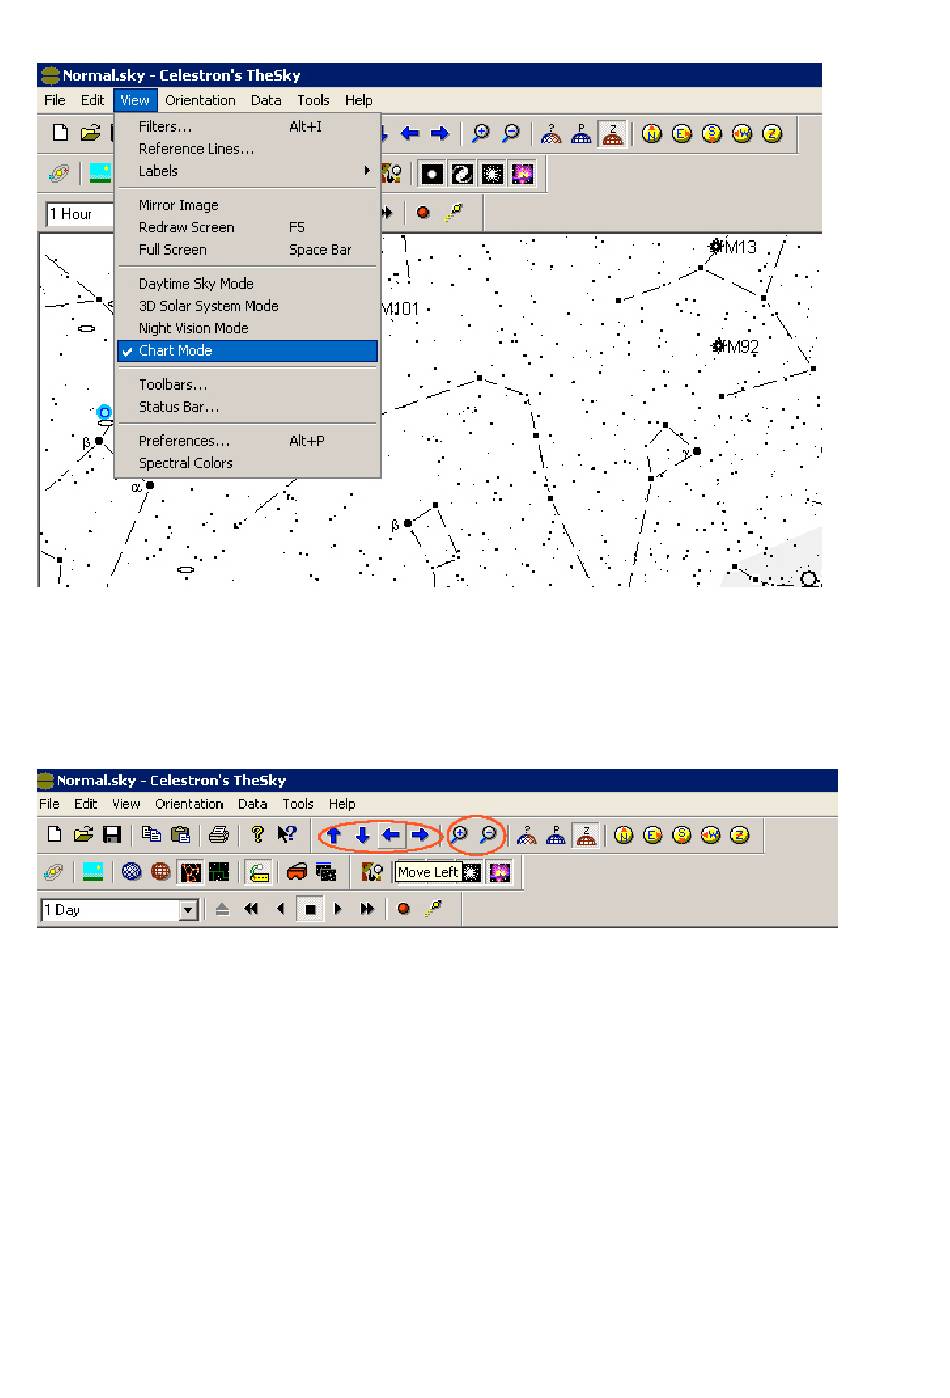Viewport: 950px width, 1398px height.
Task: Stop time flow with square stop button
Action: tap(310, 910)
